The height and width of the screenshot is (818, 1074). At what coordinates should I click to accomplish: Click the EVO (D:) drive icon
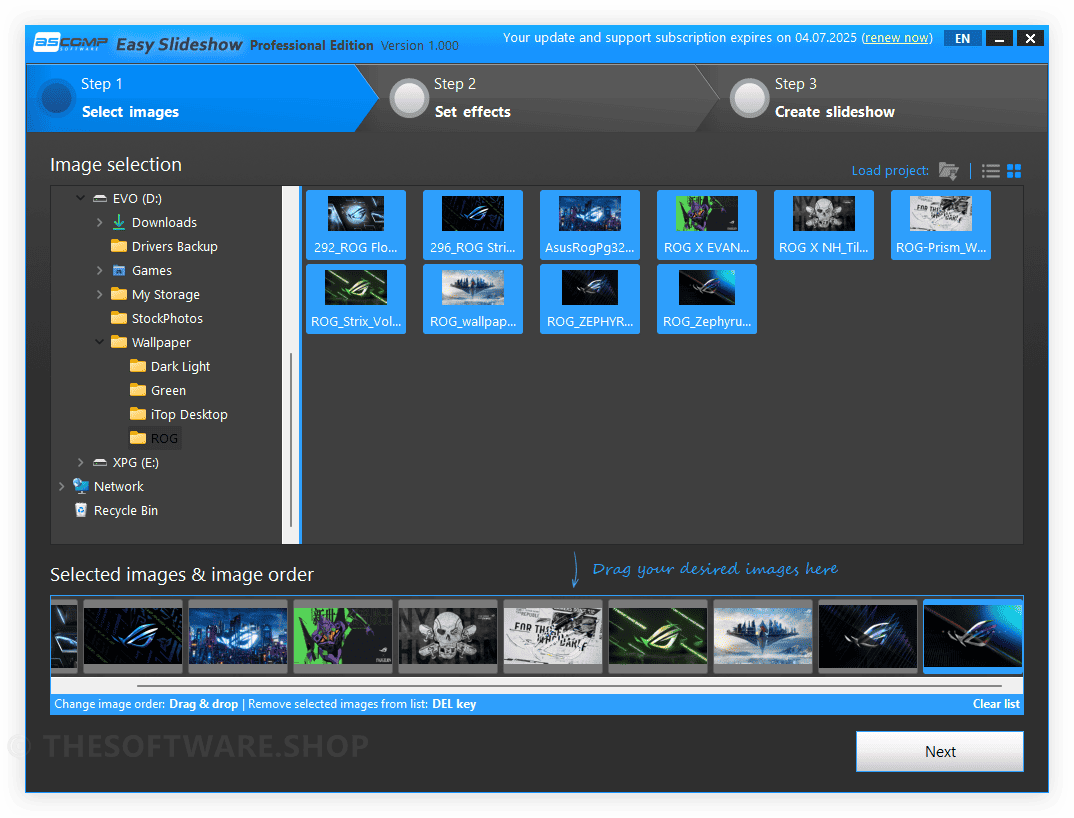(100, 198)
